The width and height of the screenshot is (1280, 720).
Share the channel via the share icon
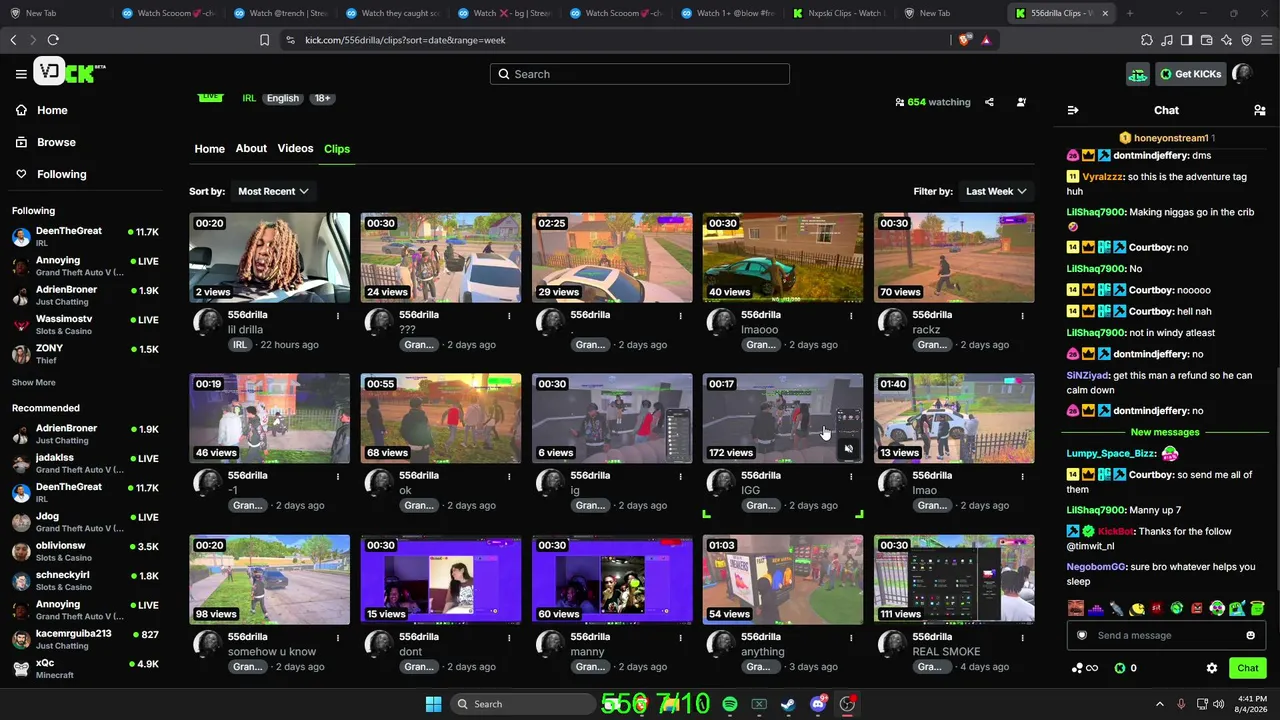click(989, 102)
